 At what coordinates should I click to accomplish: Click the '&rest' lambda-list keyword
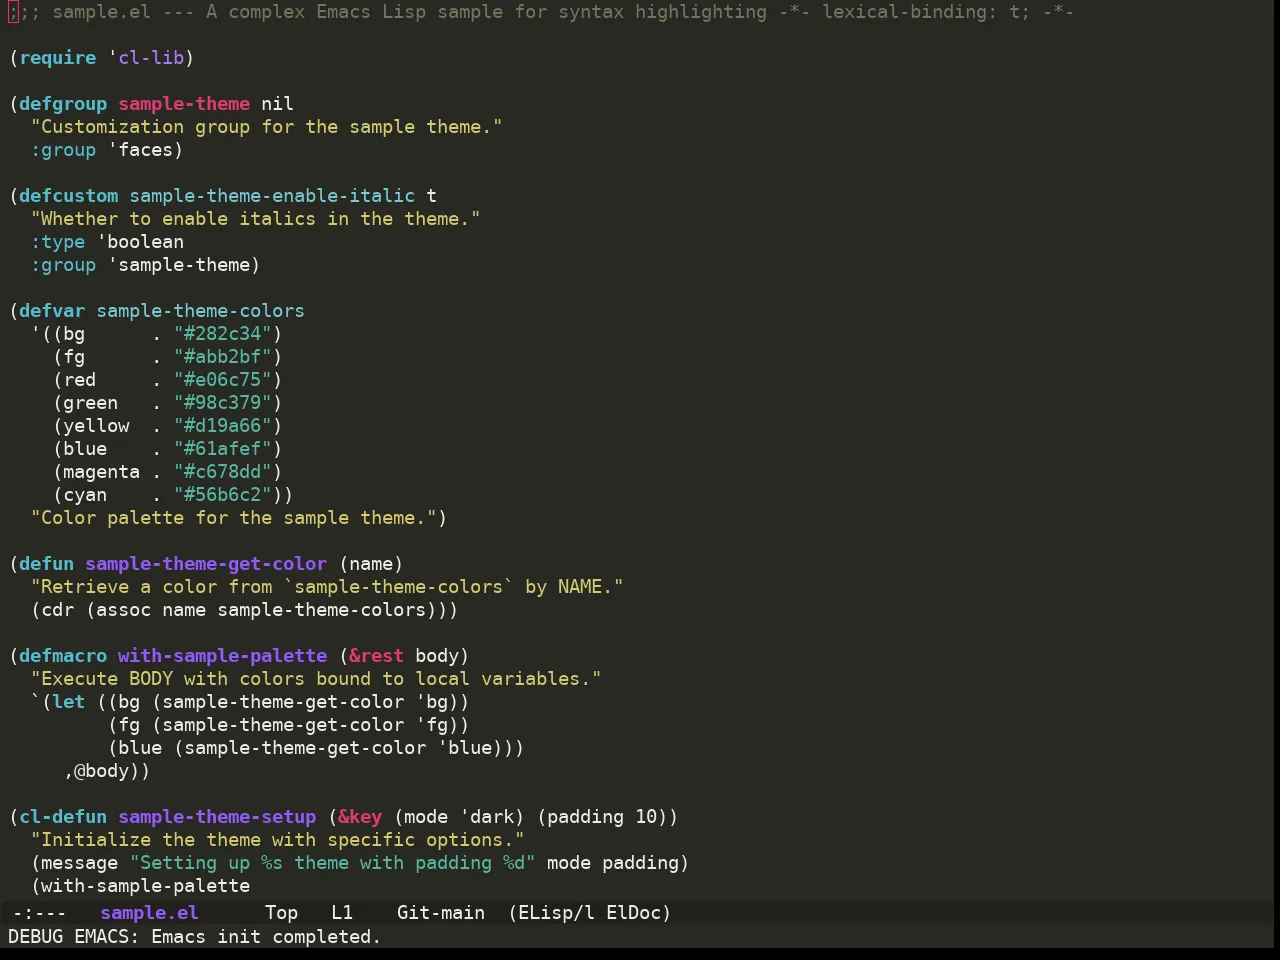click(377, 656)
